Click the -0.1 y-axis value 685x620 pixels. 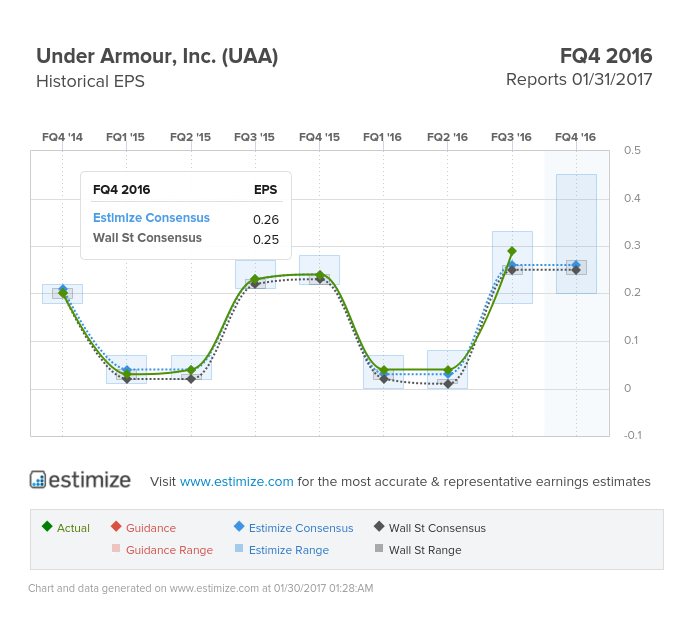coord(633,435)
